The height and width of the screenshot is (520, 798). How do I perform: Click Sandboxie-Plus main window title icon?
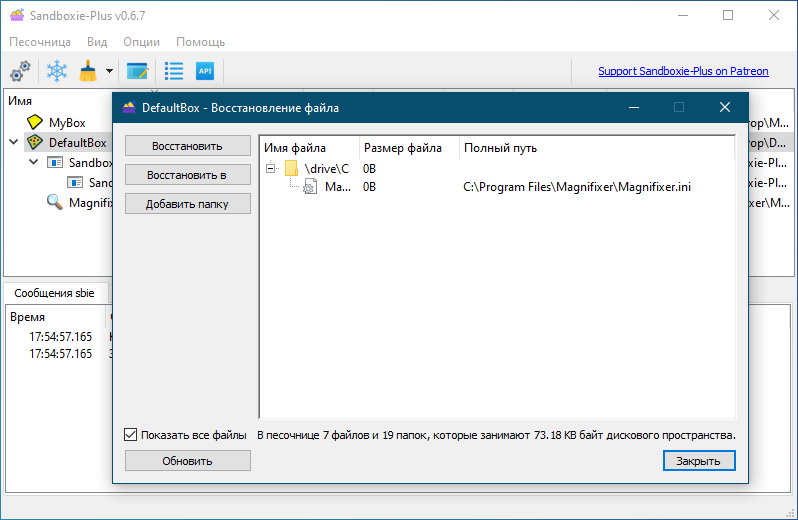click(x=17, y=15)
